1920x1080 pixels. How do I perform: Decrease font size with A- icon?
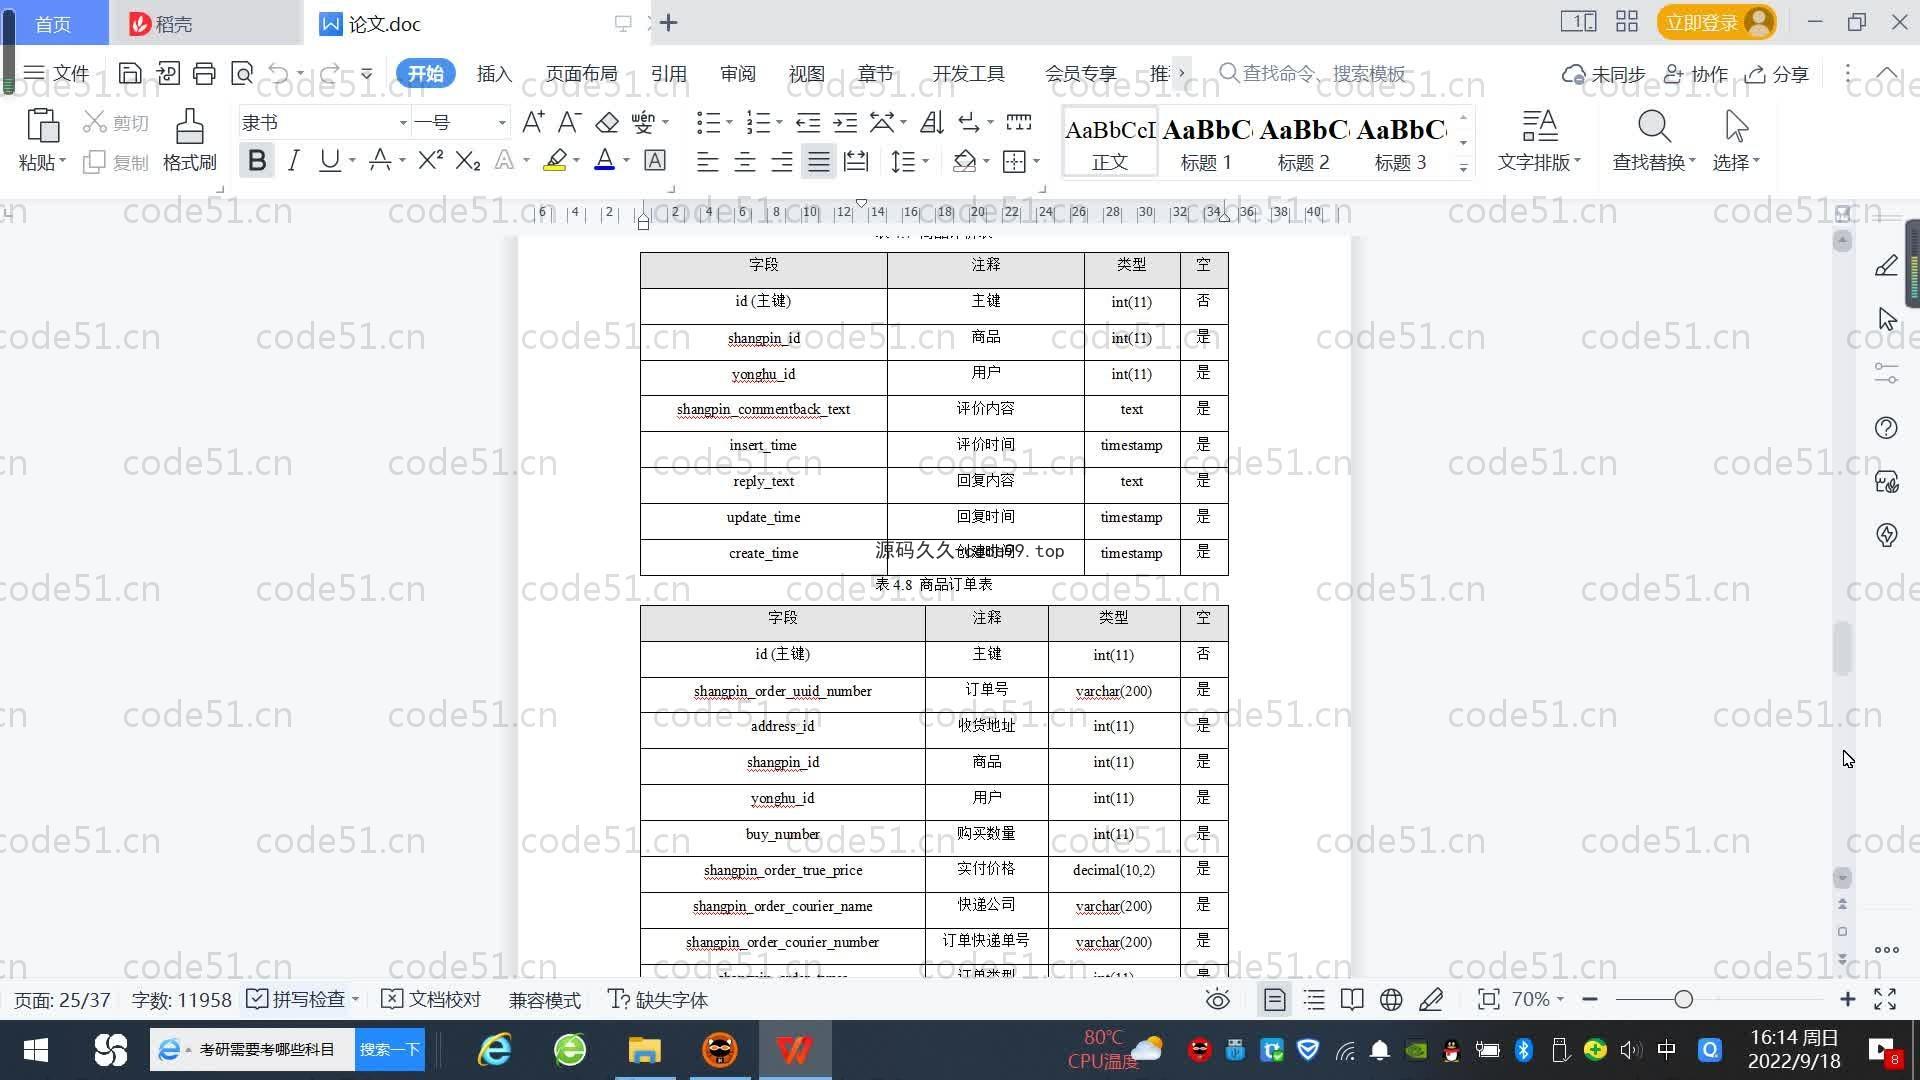coord(569,122)
